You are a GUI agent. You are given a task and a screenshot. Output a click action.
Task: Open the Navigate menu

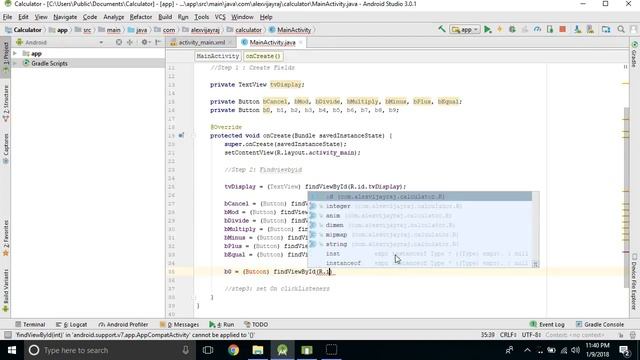(65, 17)
